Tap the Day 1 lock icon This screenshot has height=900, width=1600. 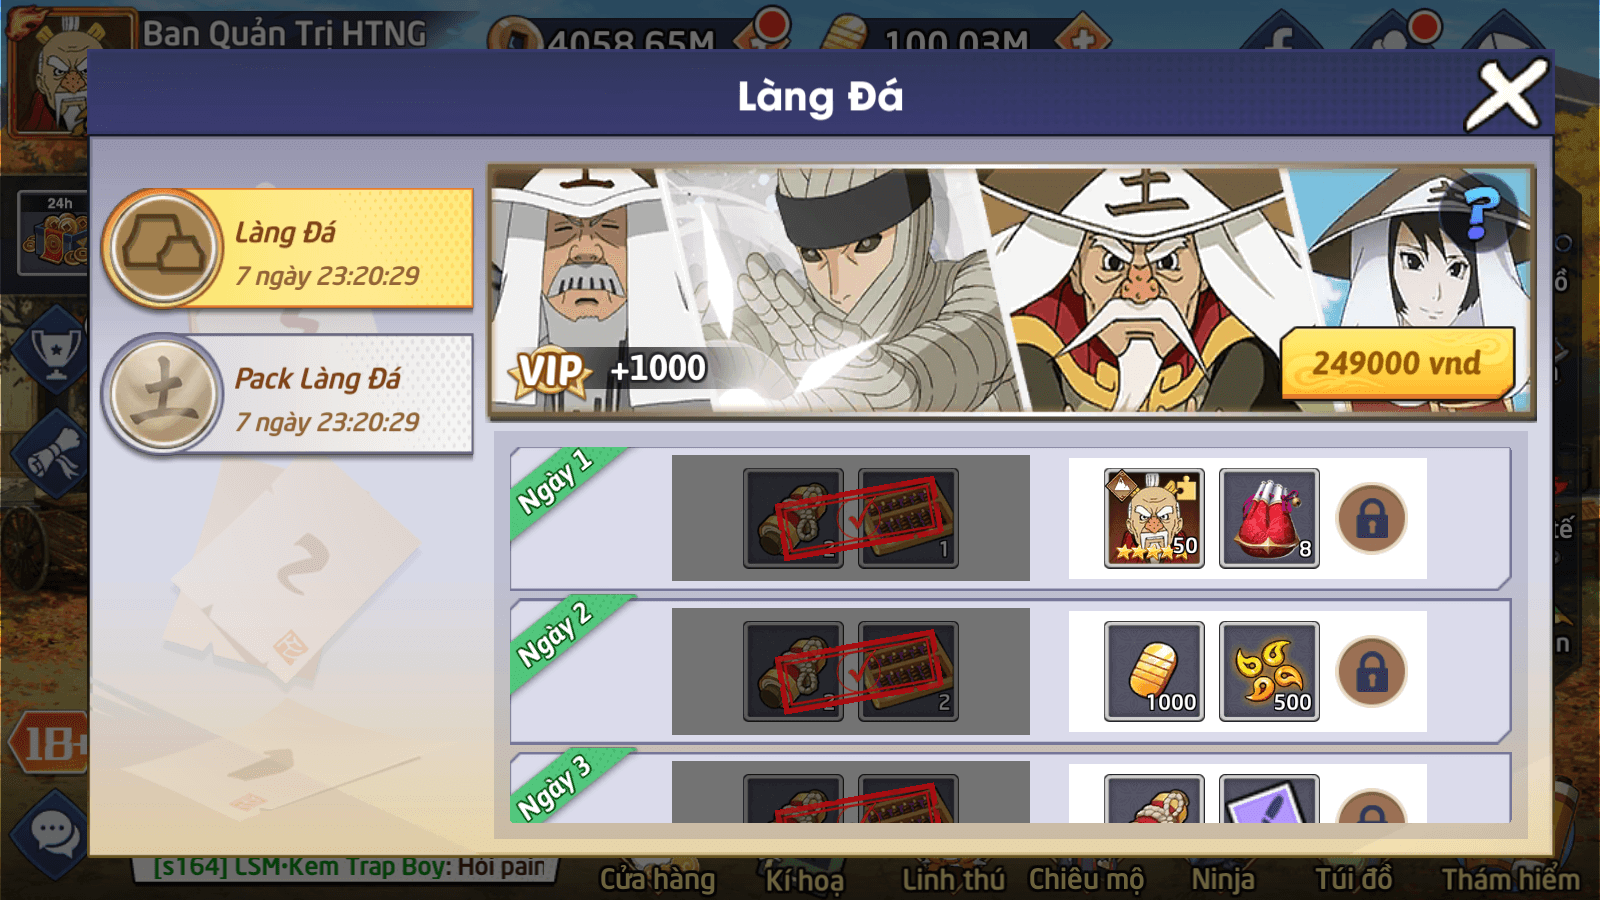[1372, 519]
